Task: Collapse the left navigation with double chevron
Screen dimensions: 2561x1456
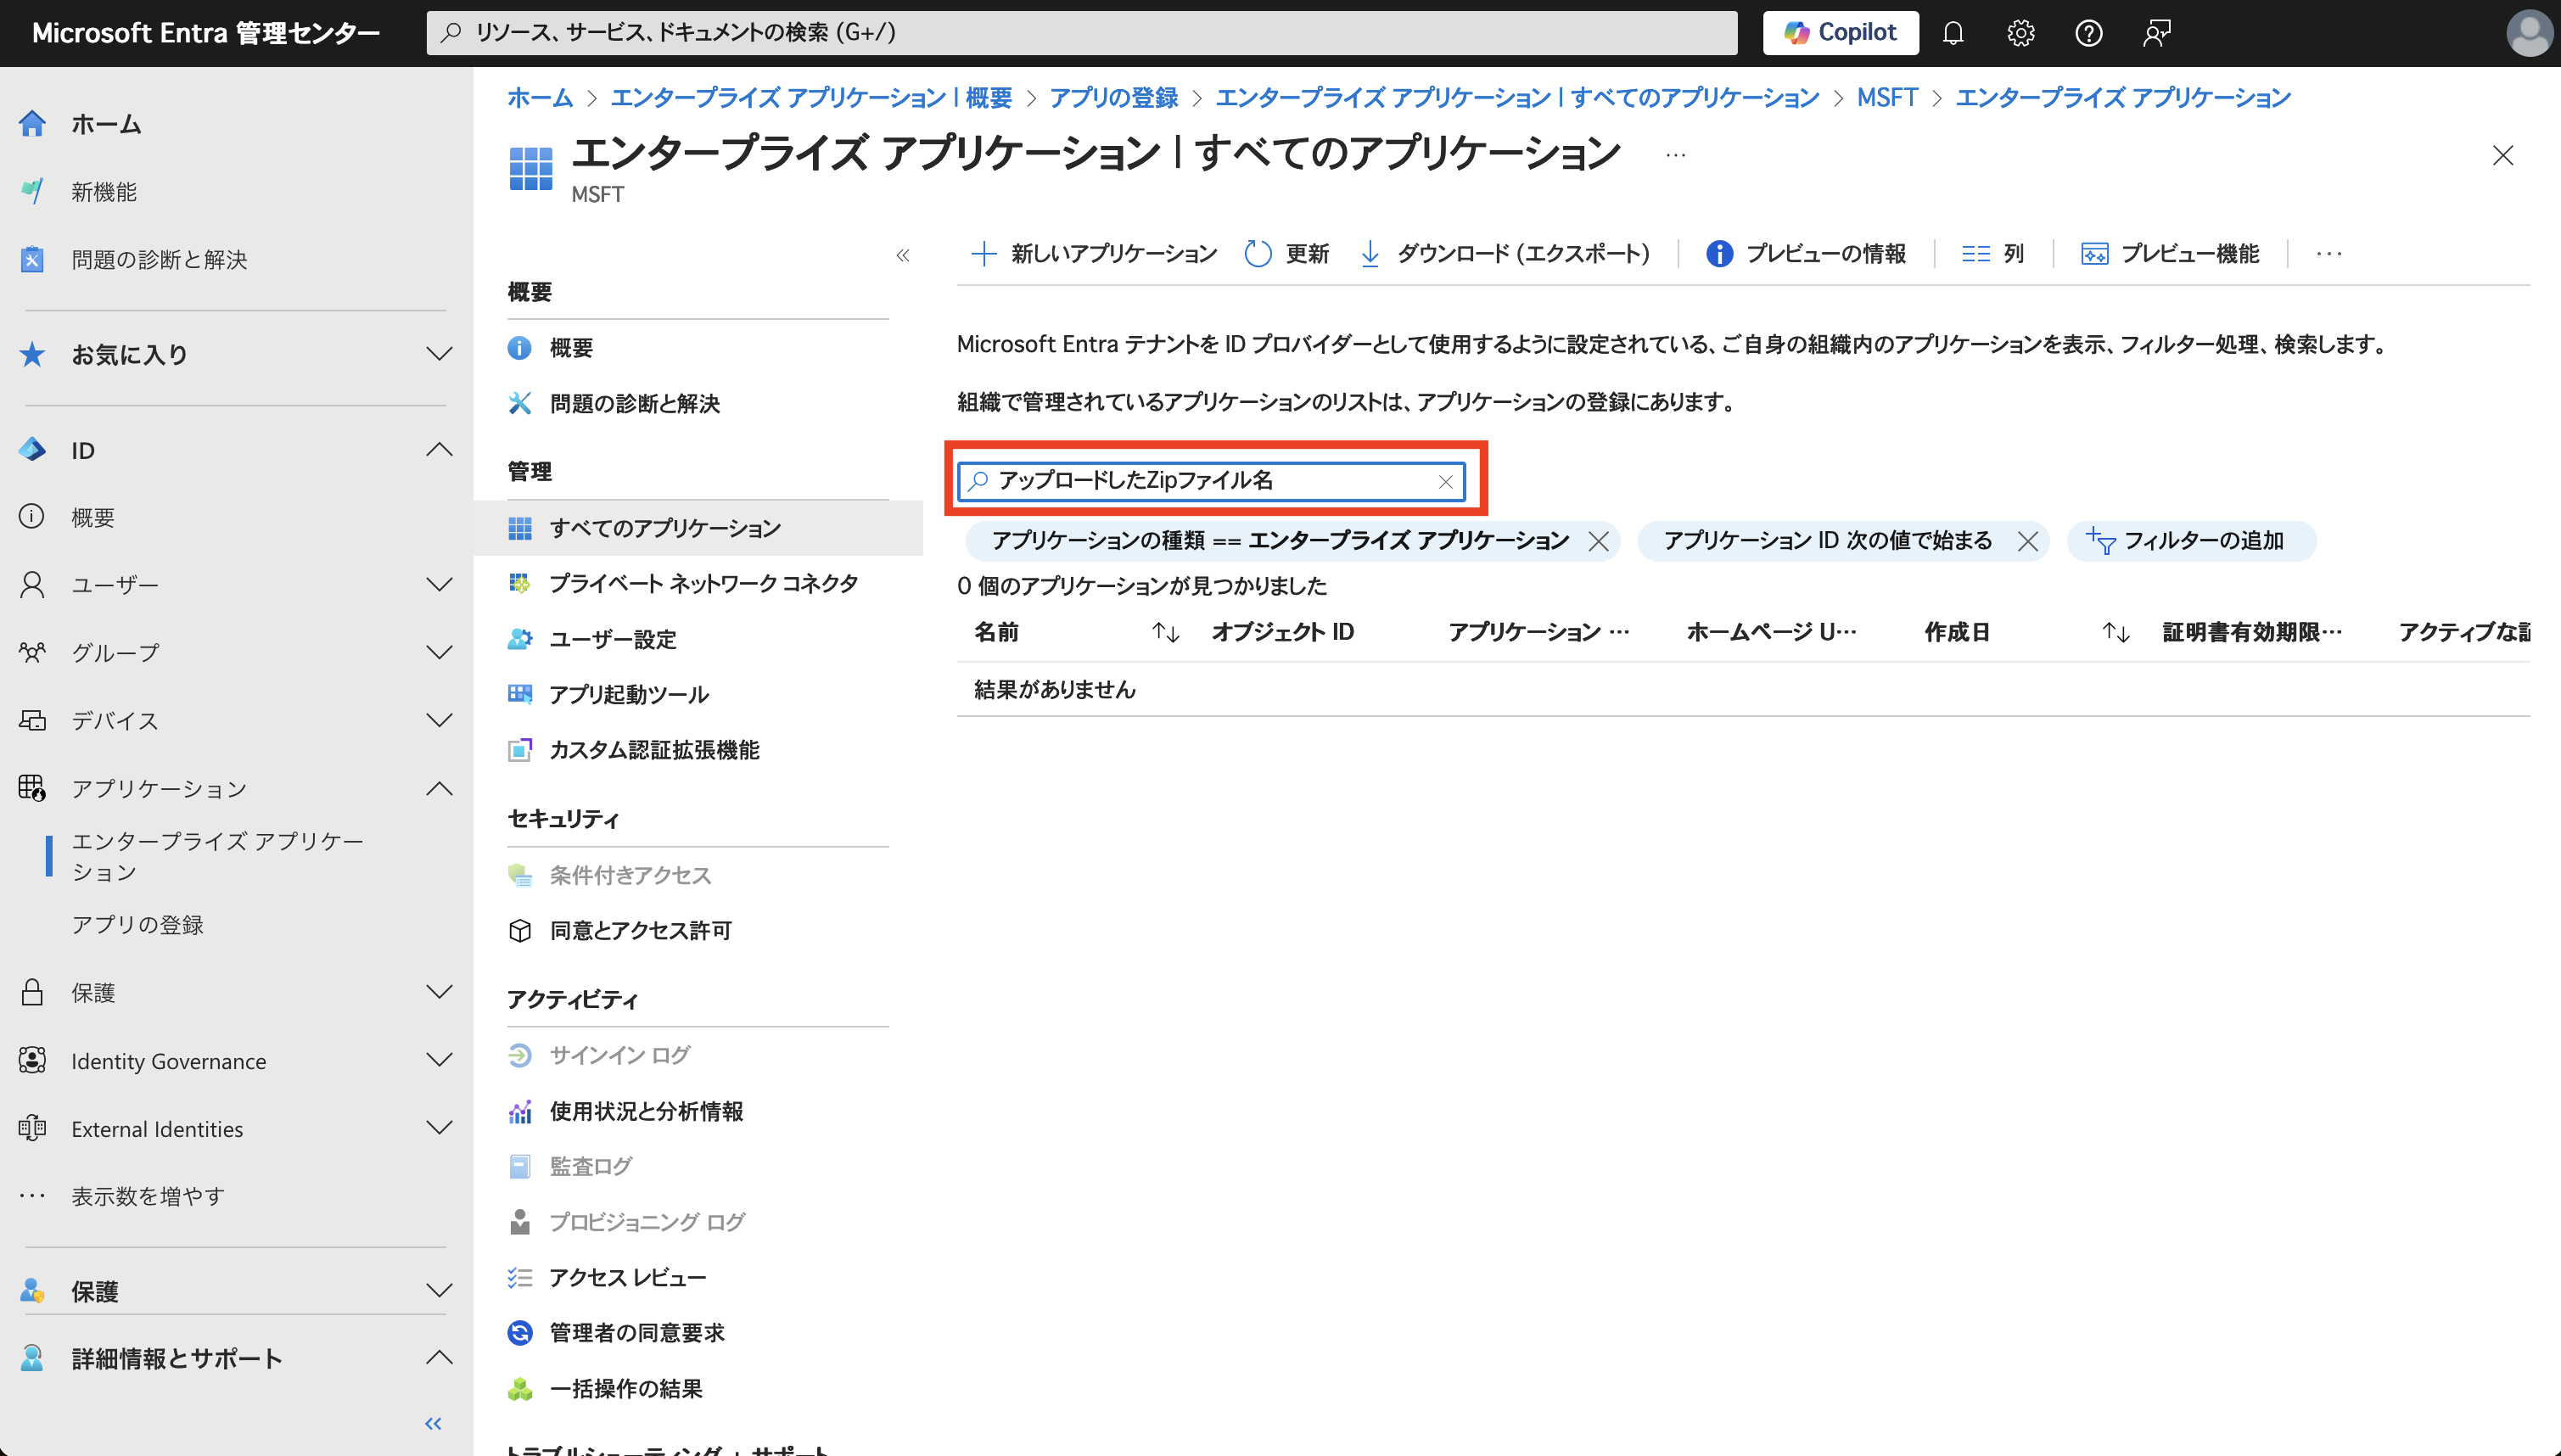Action: pos(433,1423)
